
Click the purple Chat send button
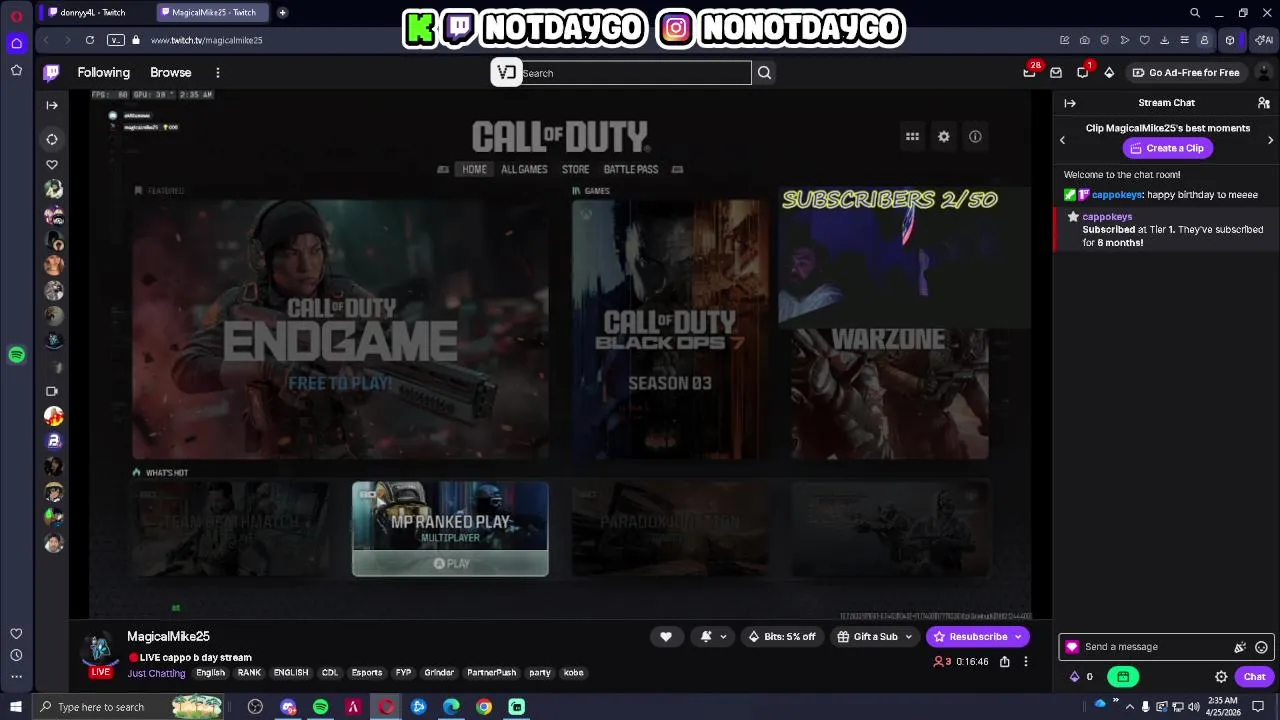1254,677
